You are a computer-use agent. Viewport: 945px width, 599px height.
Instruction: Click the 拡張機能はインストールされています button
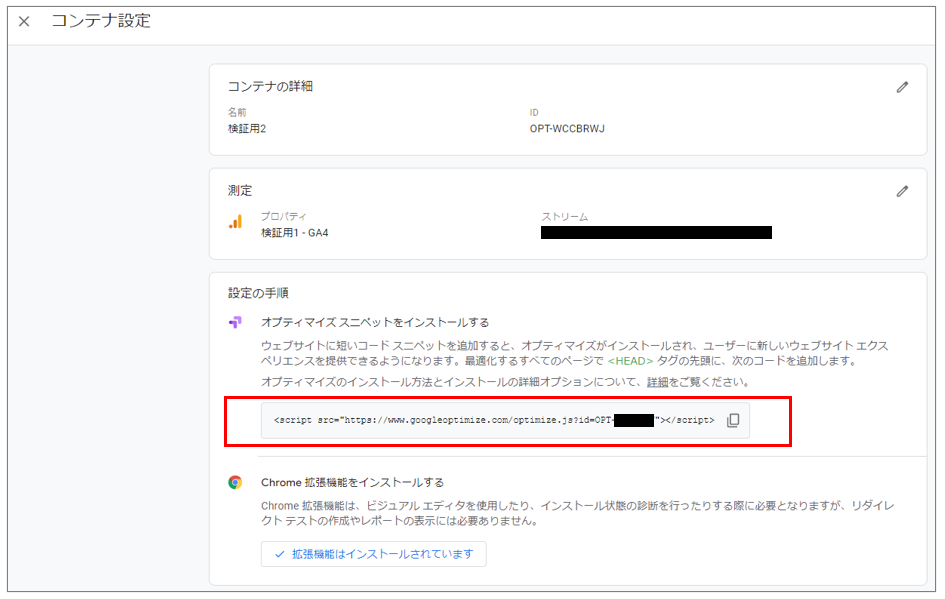pos(374,554)
